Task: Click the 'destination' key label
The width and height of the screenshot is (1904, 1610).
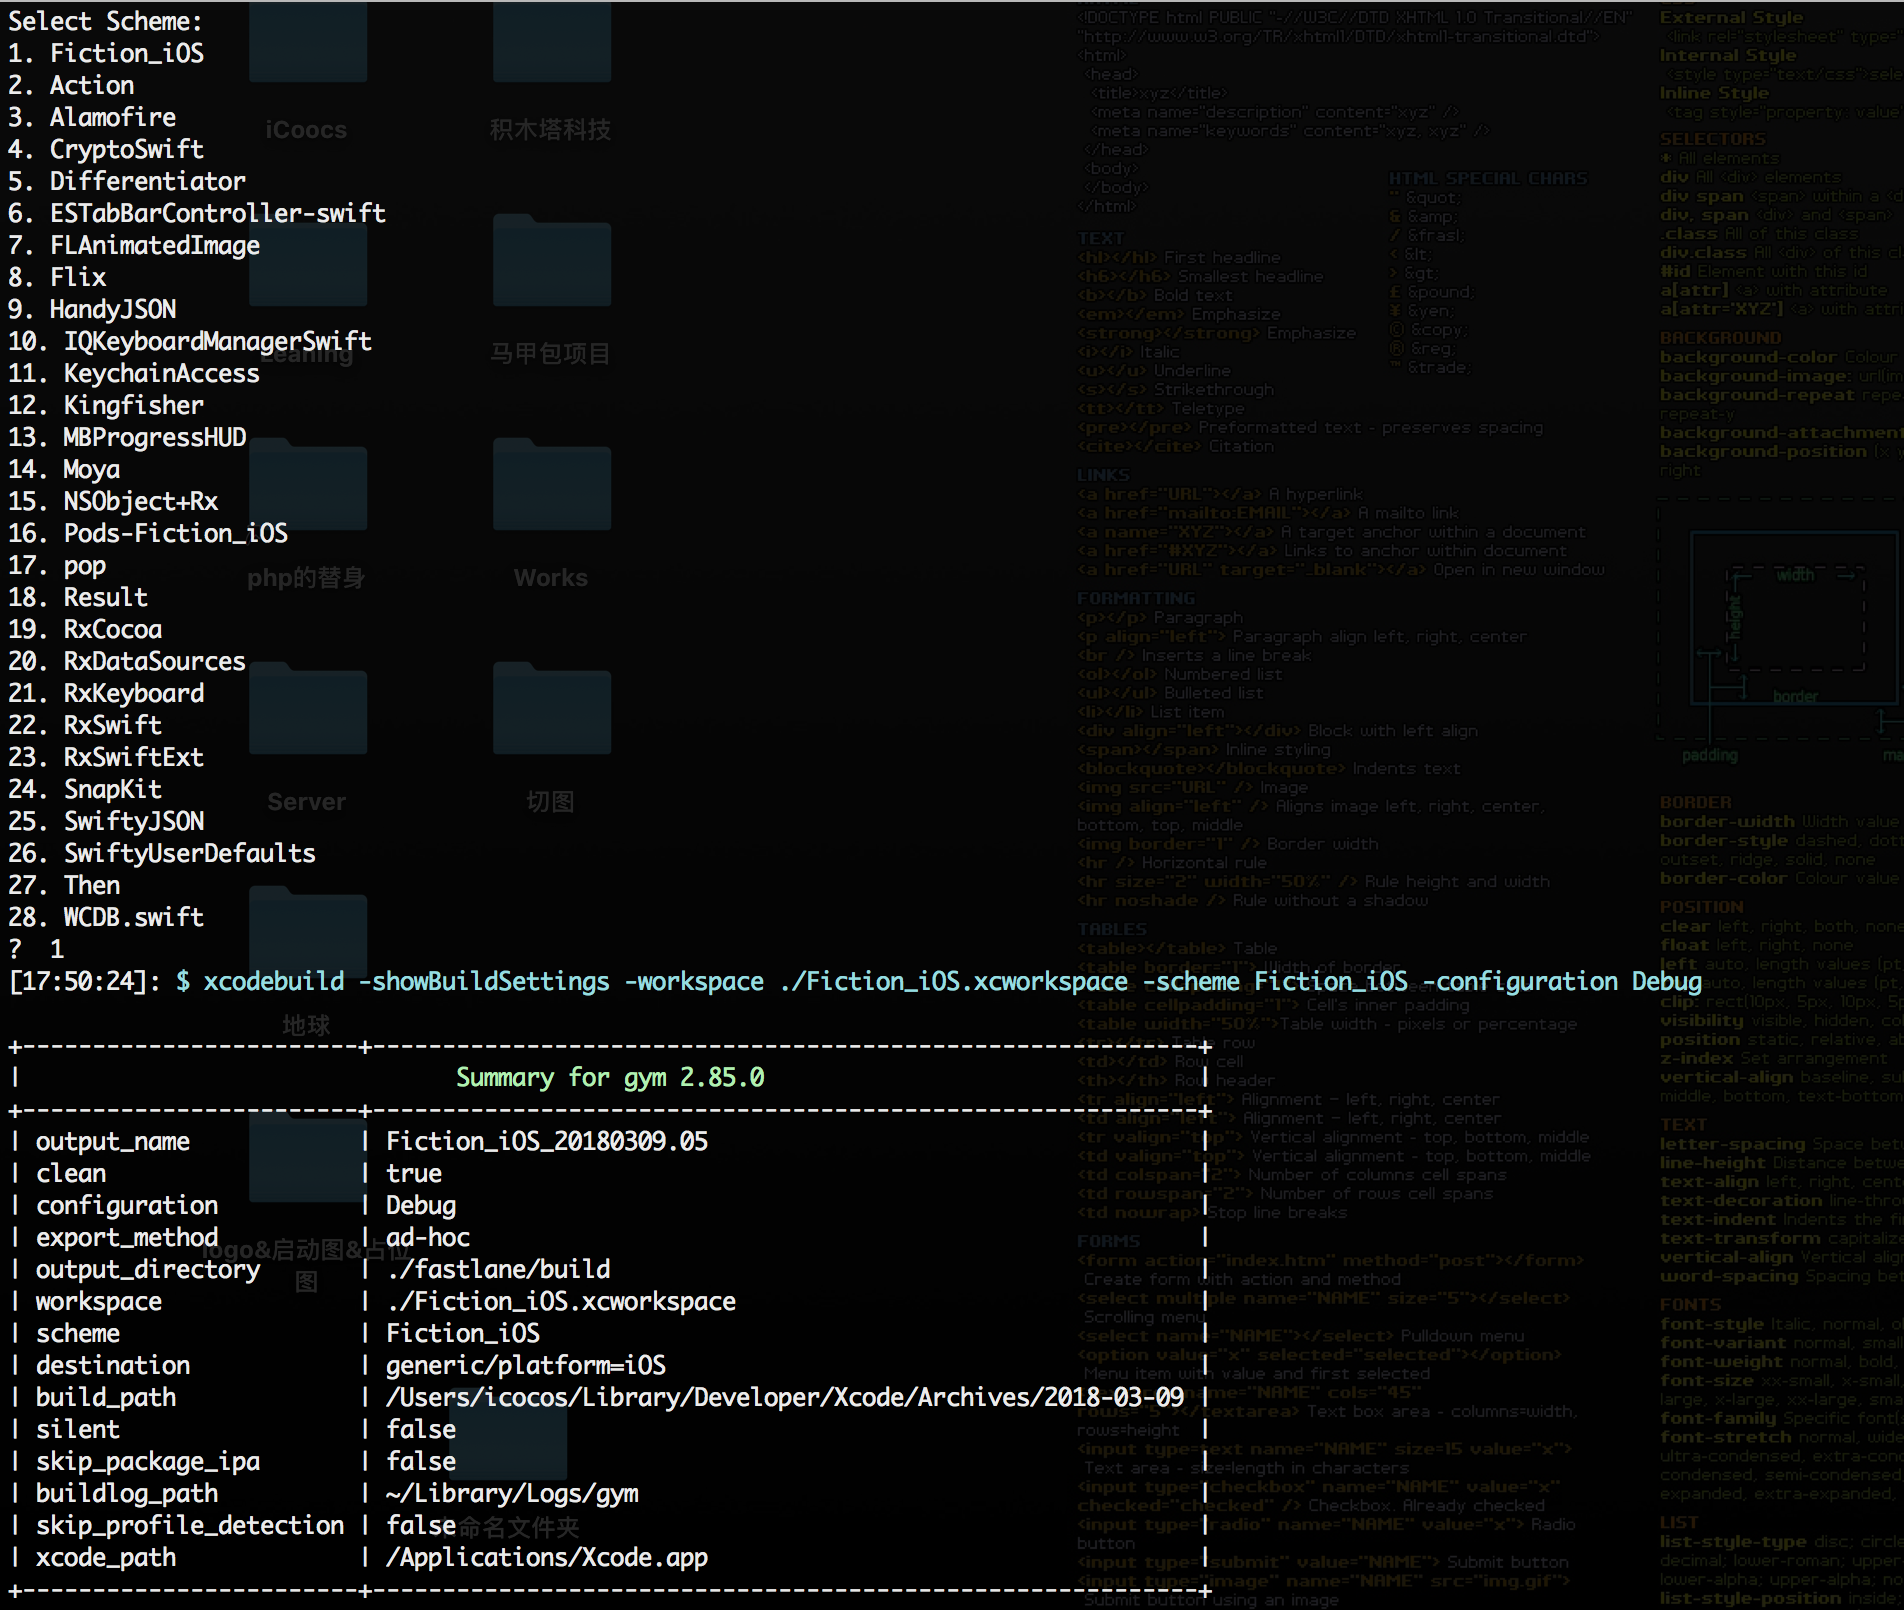Action: point(113,1365)
